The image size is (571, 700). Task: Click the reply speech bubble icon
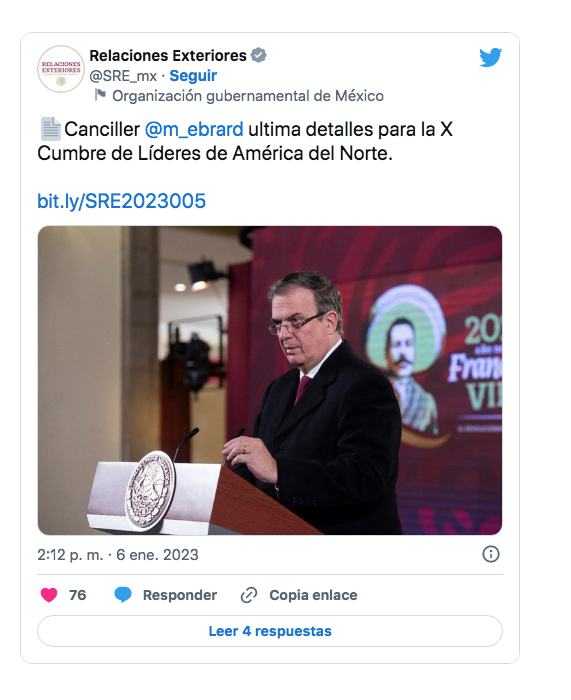click(123, 595)
